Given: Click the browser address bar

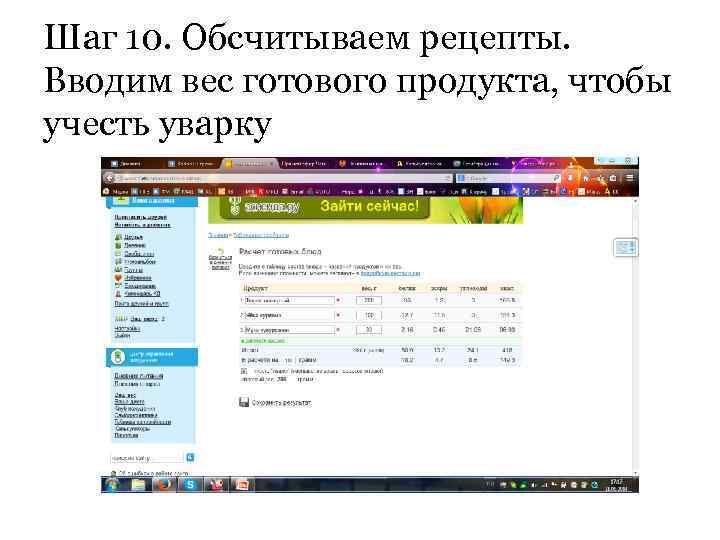Looking at the screenshot, I should coord(284,178).
